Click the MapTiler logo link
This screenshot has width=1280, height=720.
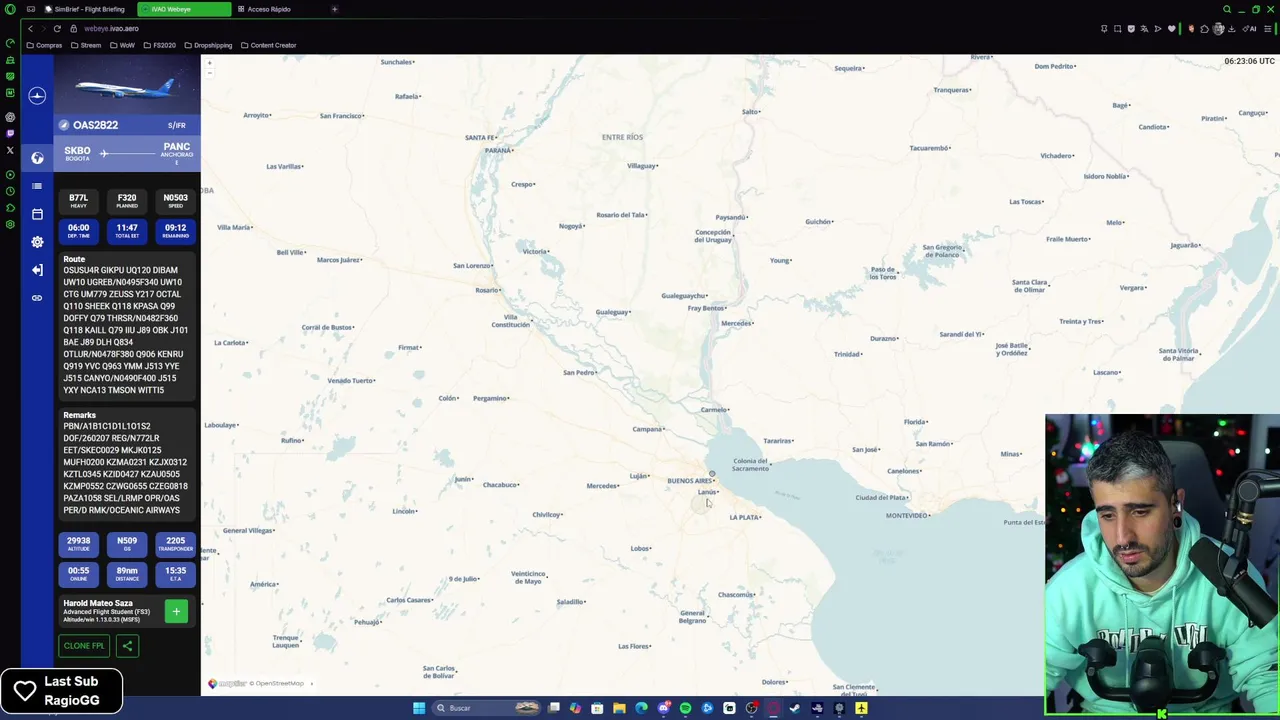pos(227,683)
